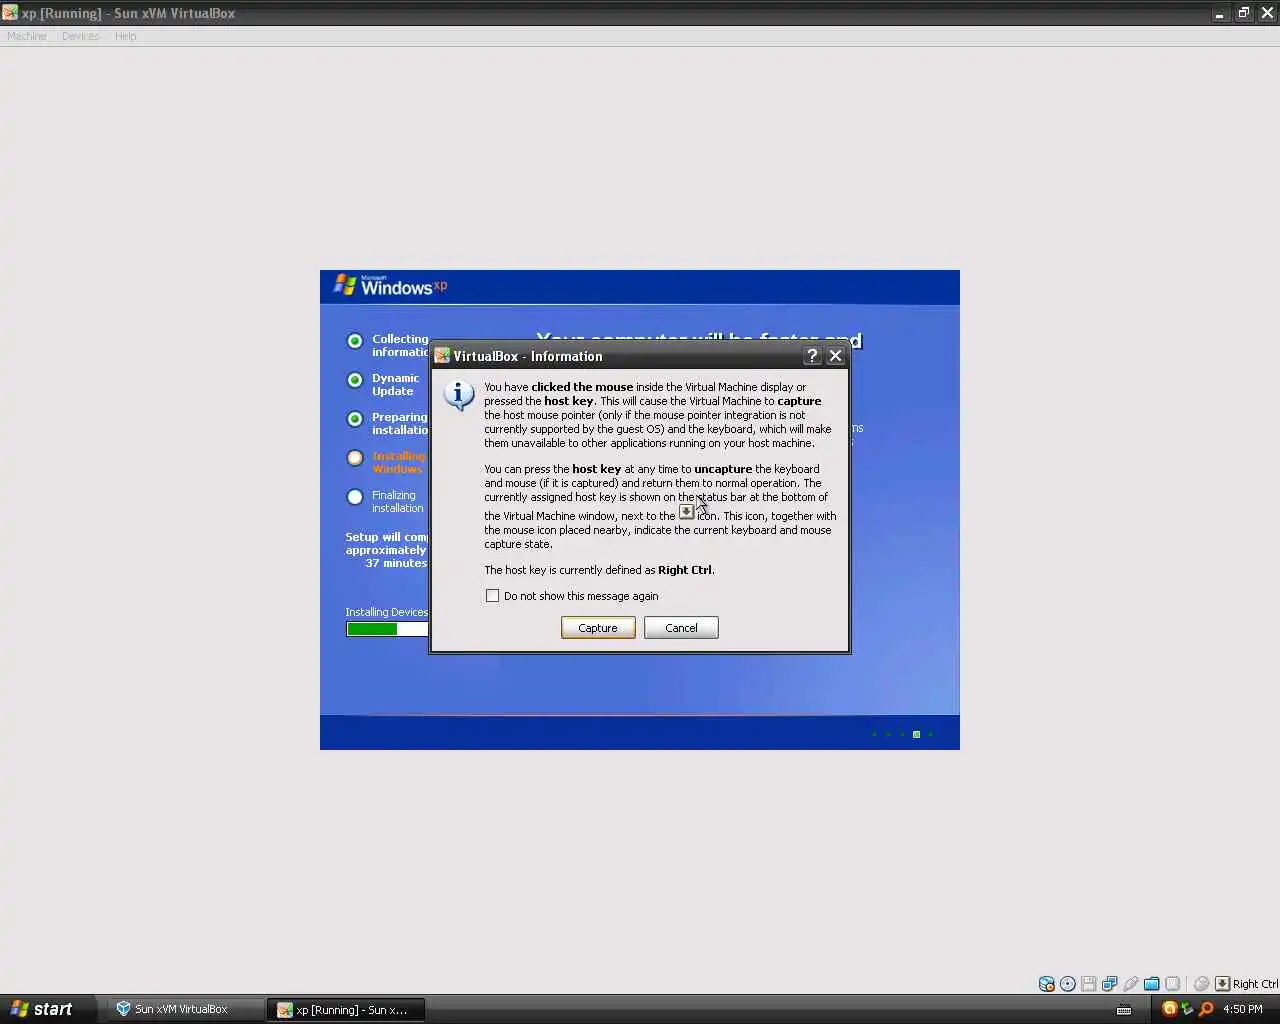
Task: Switch to xp [Running] taskbar item
Action: tap(346, 1009)
